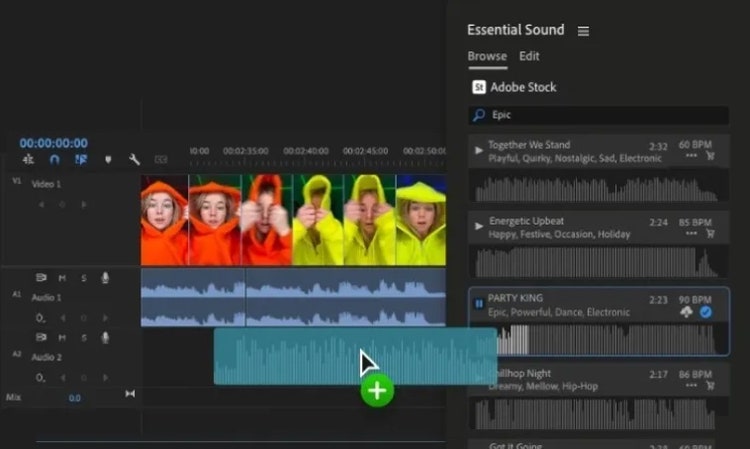Pause the PARTY KING preview
Image resolution: width=750 pixels, height=449 pixels.
(x=479, y=302)
